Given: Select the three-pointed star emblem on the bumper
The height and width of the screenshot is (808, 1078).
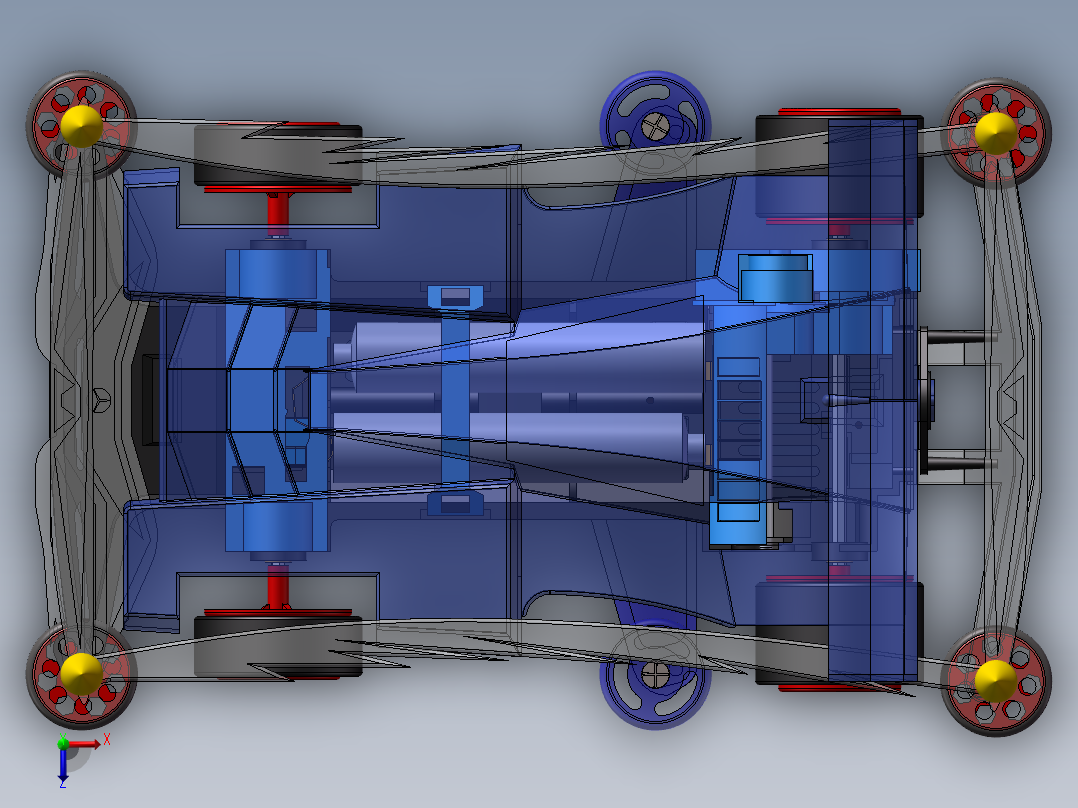Looking at the screenshot, I should point(101,400).
